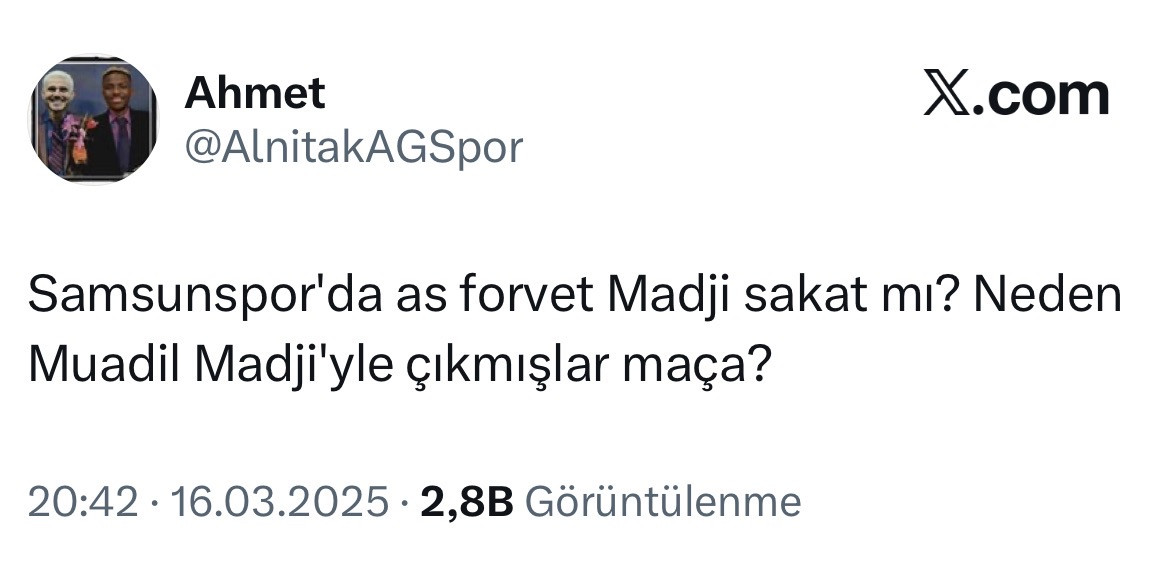Click the 20:42 post time
Screen dimensions: 1170x563
[x=82, y=501]
